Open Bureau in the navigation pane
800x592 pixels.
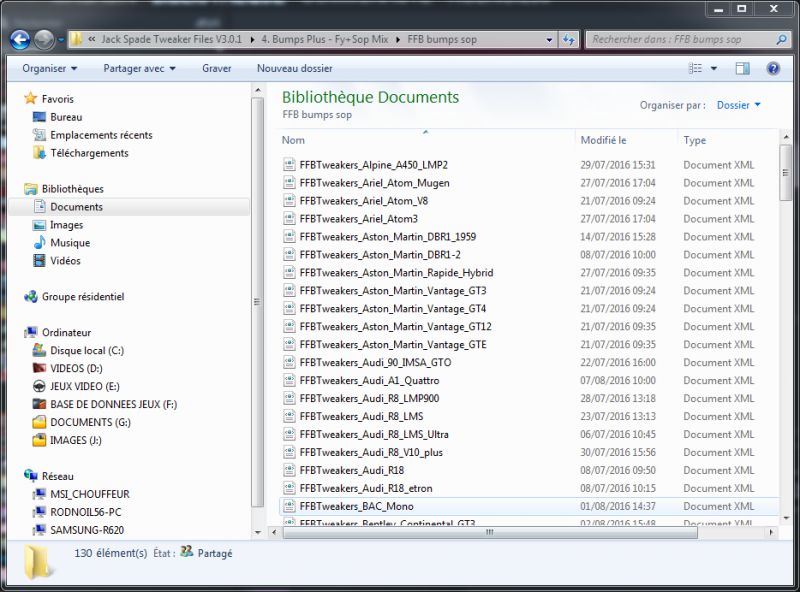point(66,117)
